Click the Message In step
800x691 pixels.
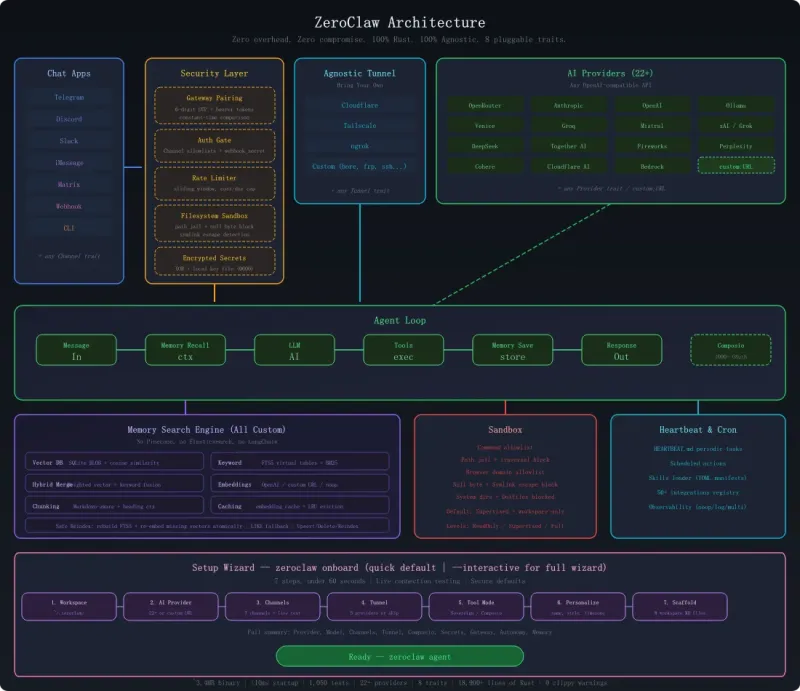pyautogui.click(x=76, y=350)
